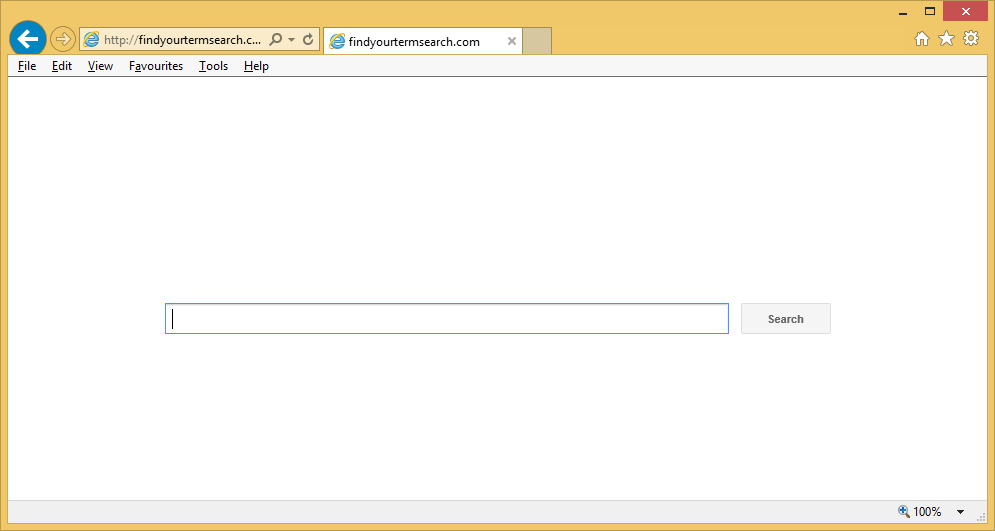Screen dimensions: 995x531
Task: Click the Forward navigation arrow
Action: click(63, 40)
